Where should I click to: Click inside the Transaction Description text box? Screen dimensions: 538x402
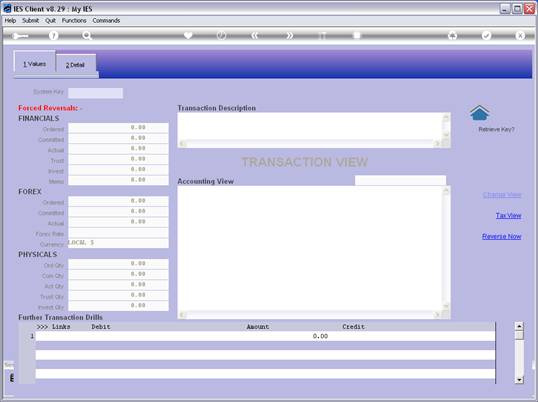click(310, 126)
